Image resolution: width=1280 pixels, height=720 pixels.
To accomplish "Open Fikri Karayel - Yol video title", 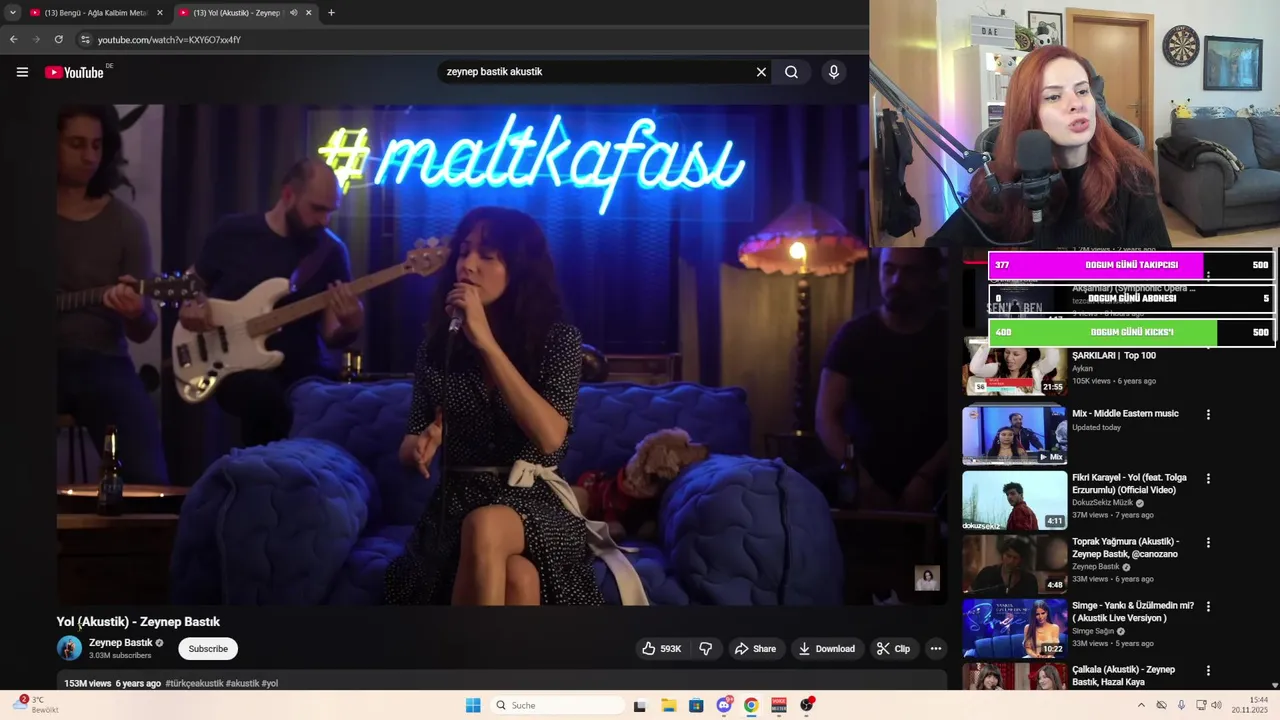I will tap(1129, 483).
